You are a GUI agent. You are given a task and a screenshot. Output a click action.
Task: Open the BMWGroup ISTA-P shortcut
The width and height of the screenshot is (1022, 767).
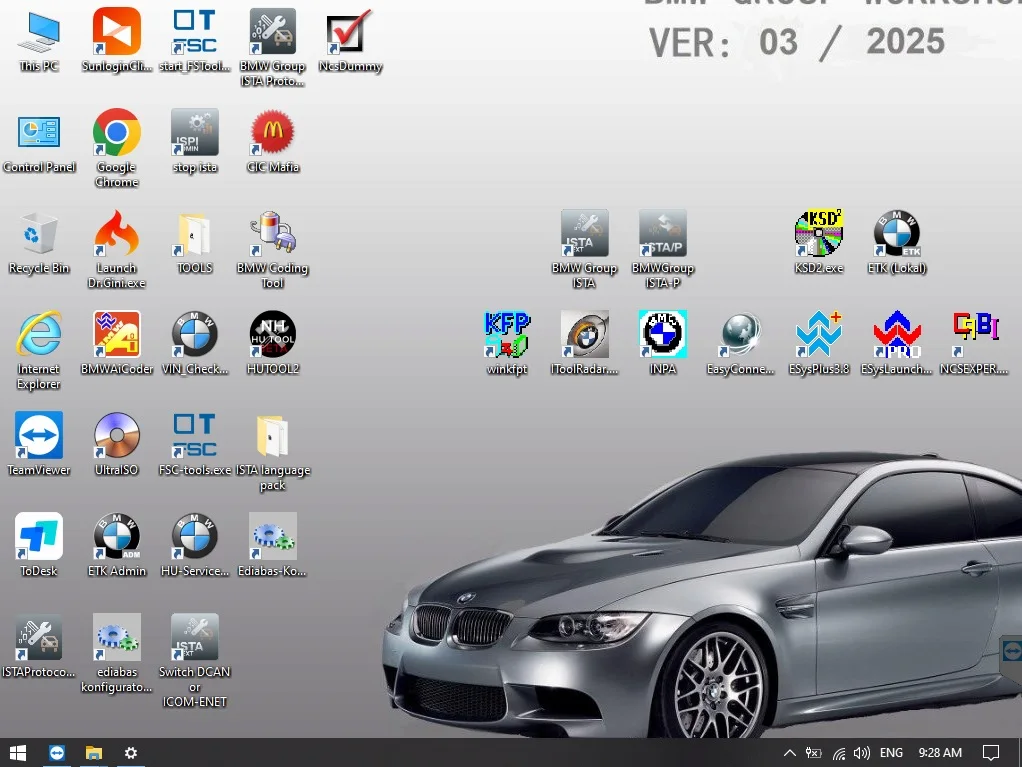point(662,235)
